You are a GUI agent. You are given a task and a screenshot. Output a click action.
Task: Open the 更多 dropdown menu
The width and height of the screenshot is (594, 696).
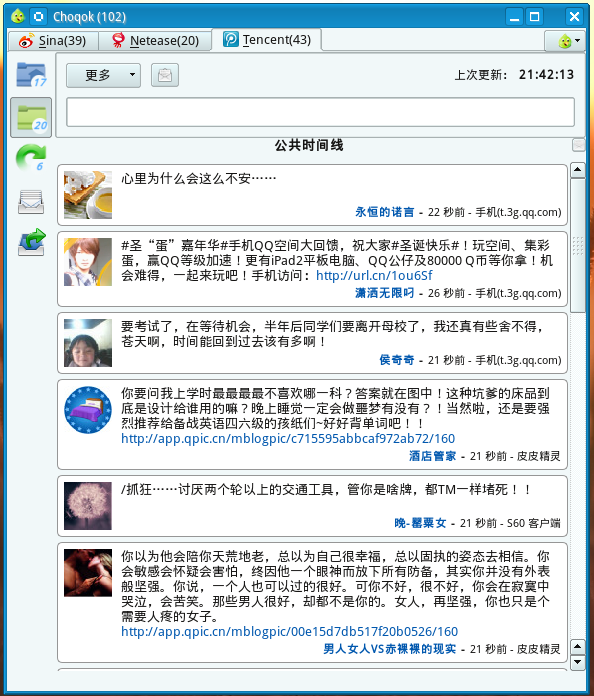click(103, 75)
